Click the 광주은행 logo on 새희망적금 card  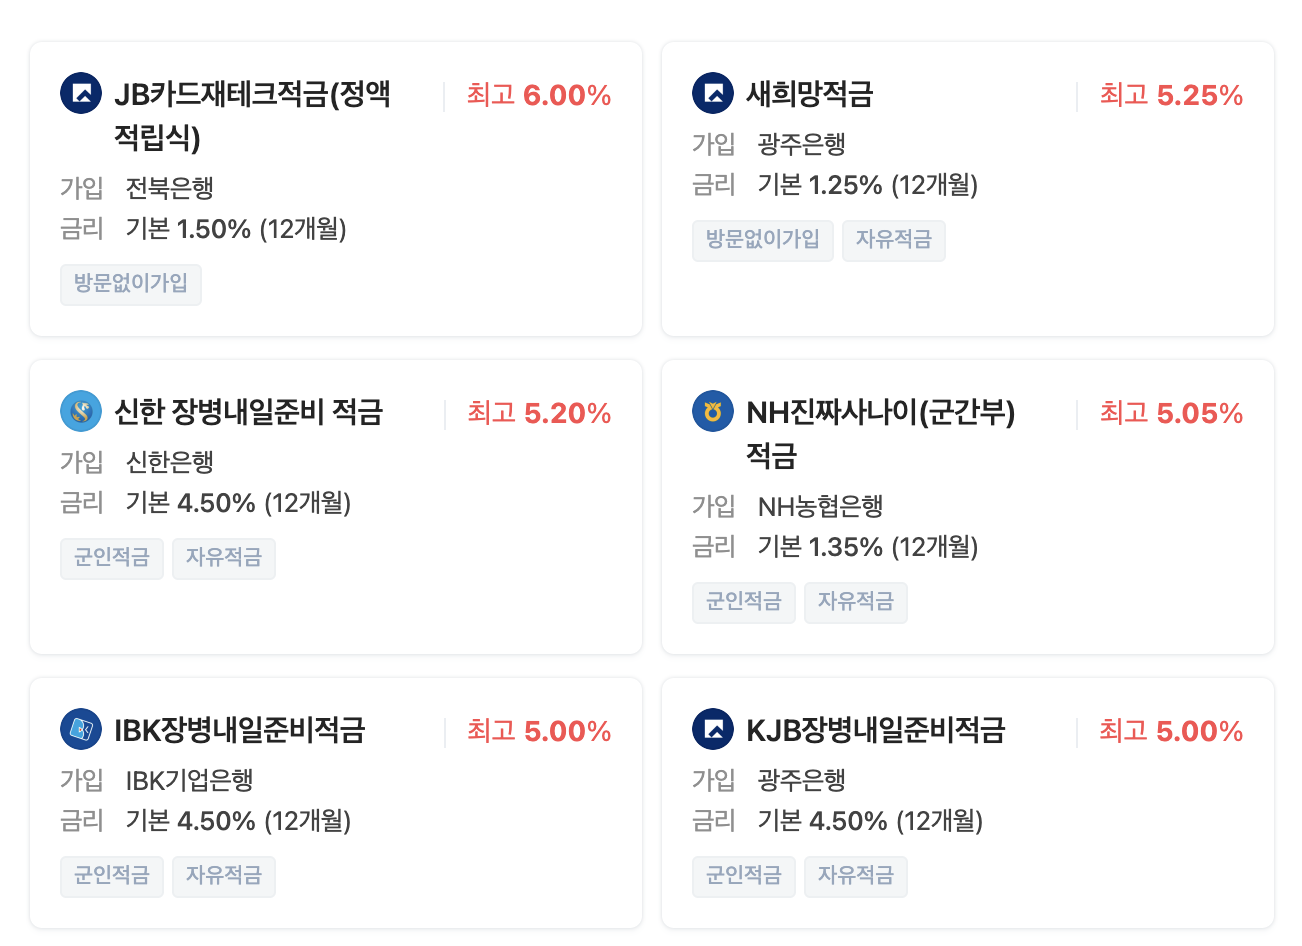(x=713, y=93)
